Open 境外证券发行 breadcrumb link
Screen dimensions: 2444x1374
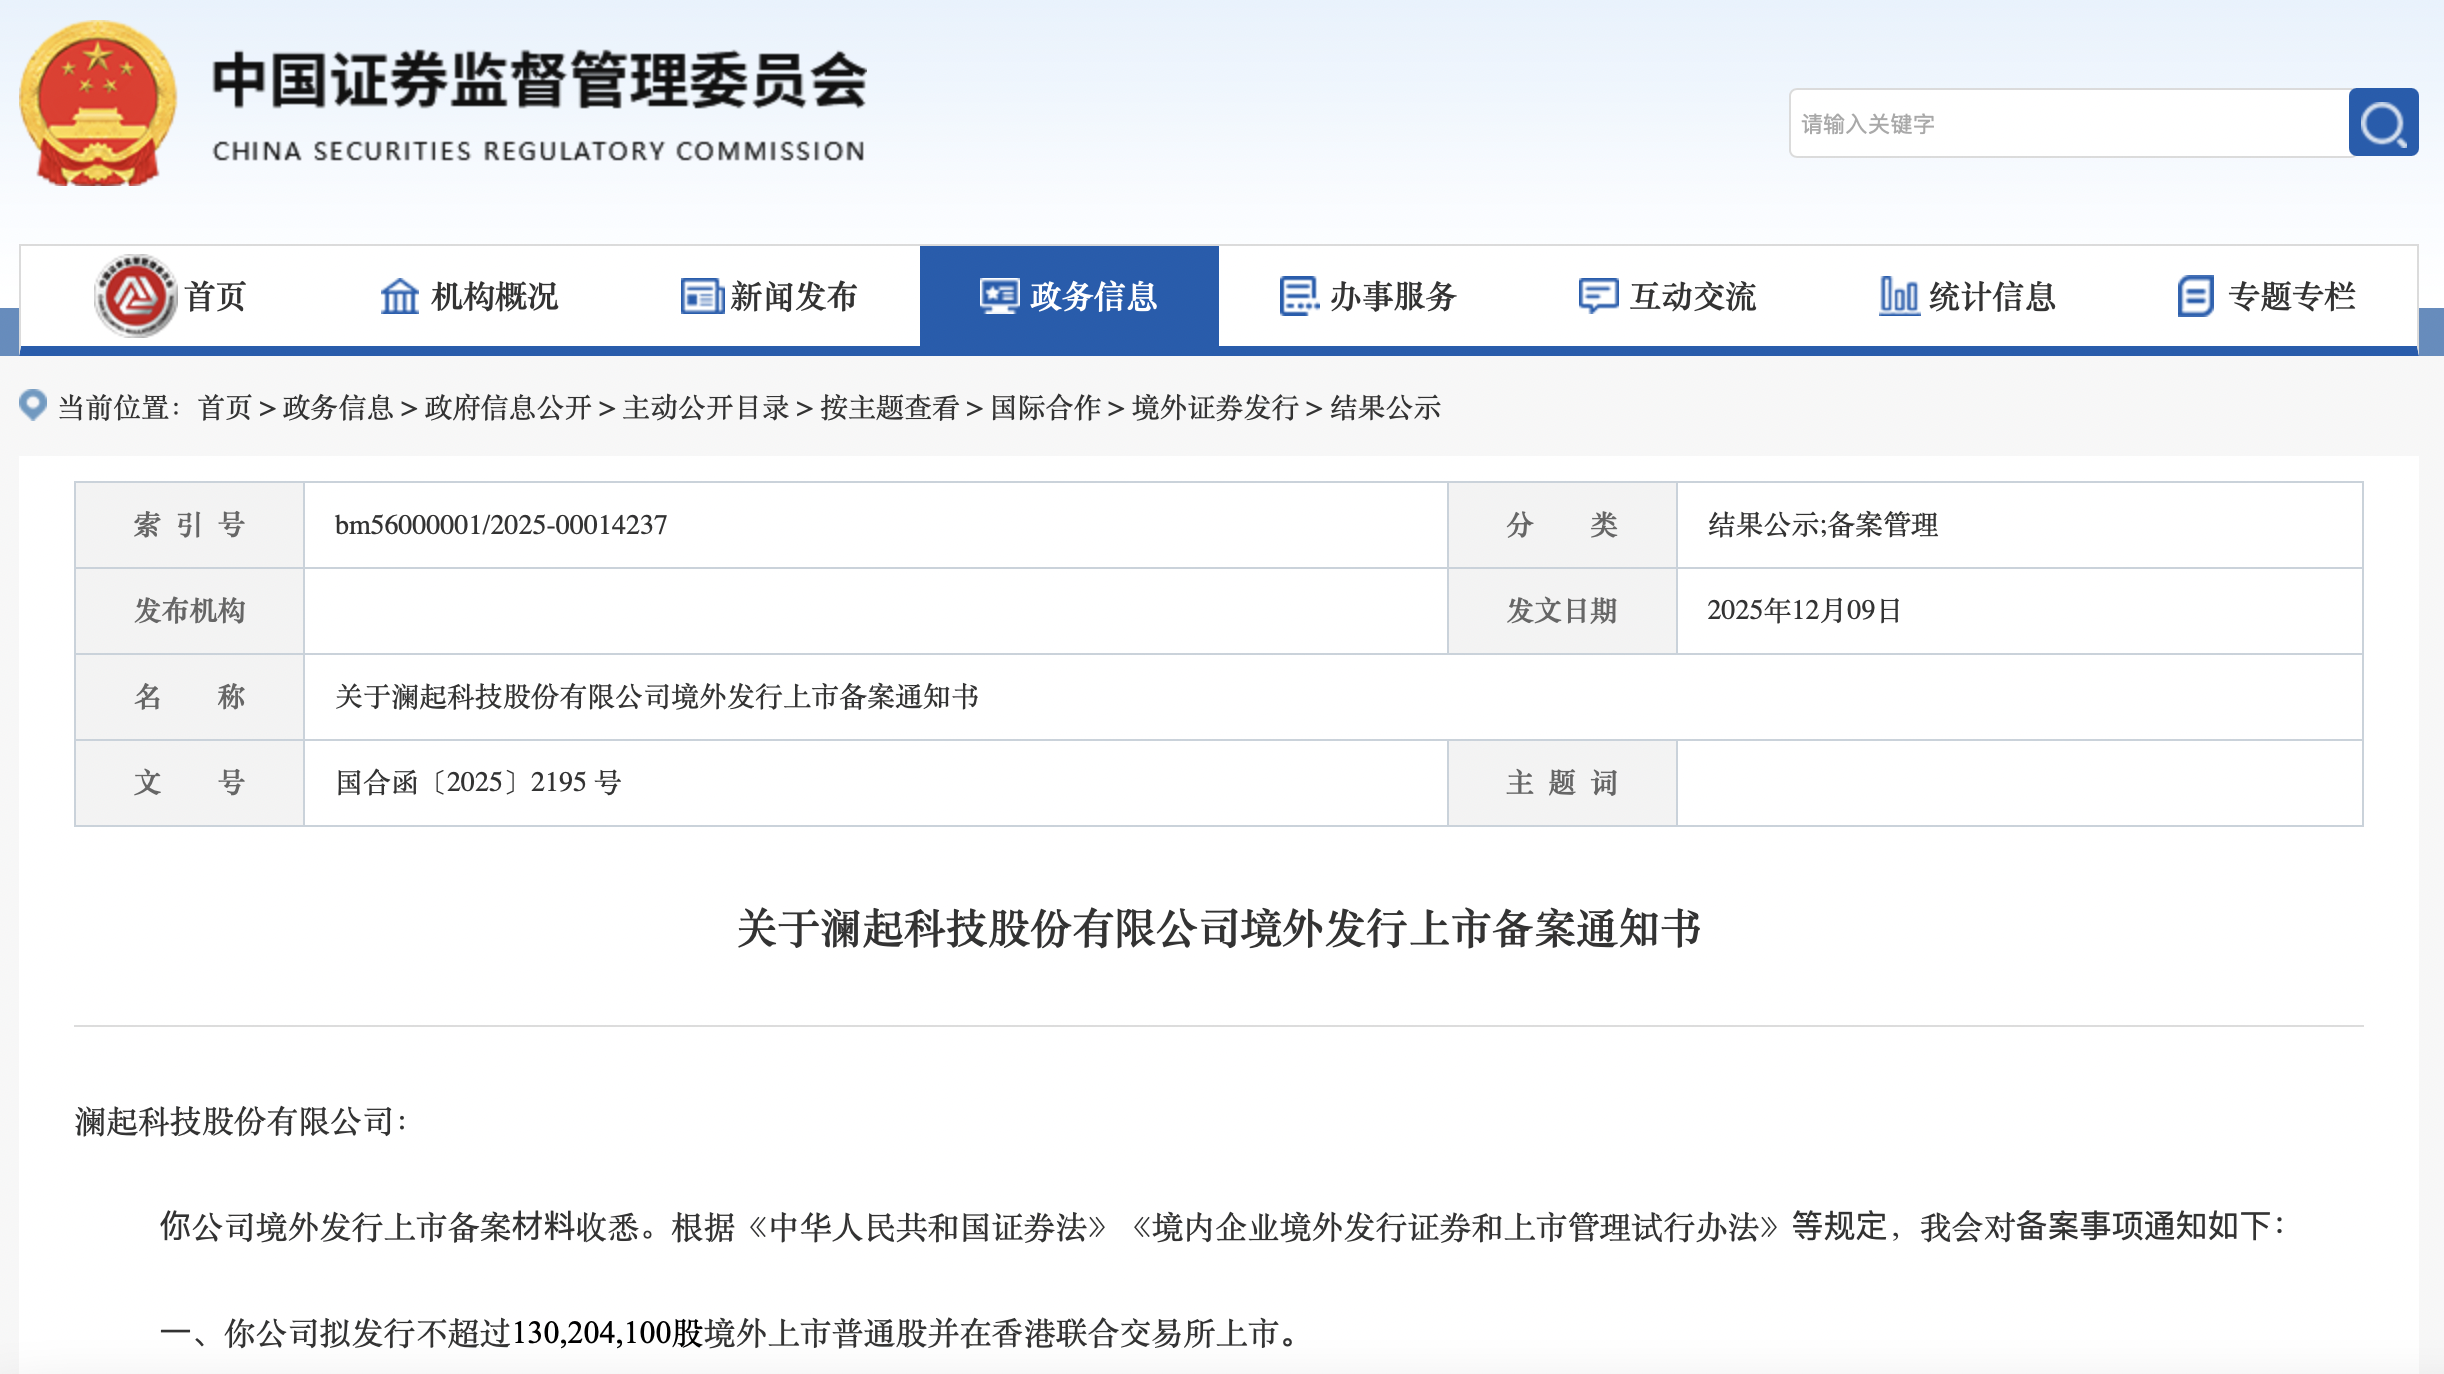tap(1214, 408)
